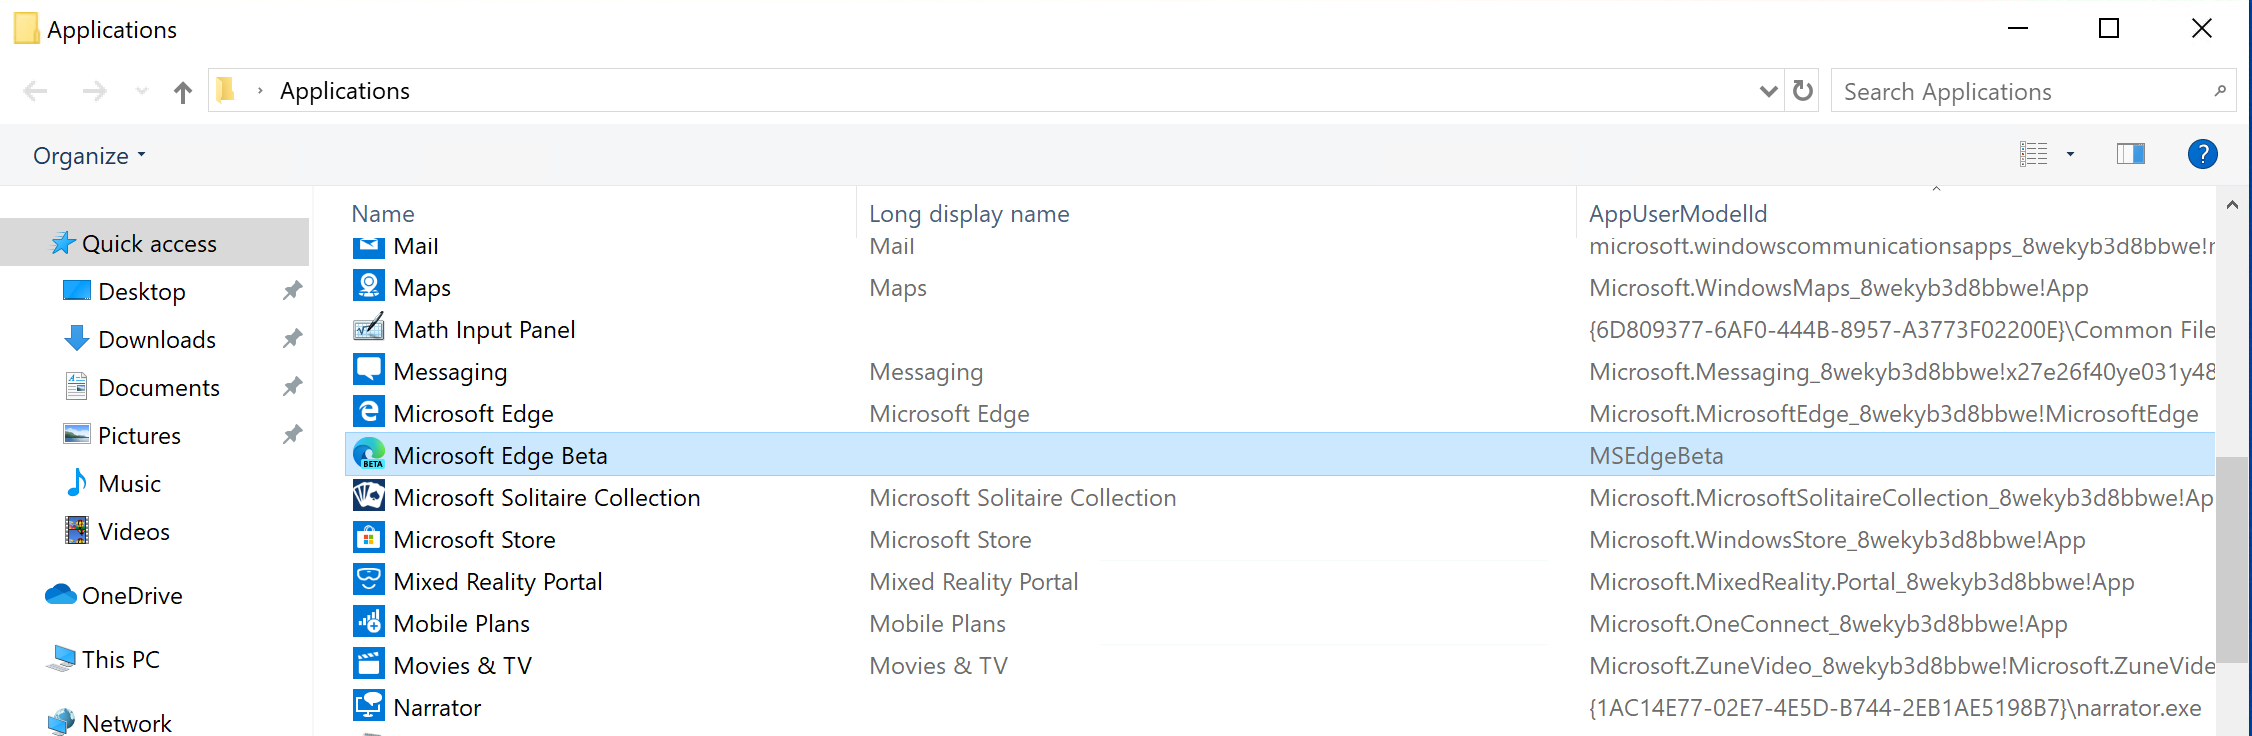
Task: Click the Mail app icon
Action: tap(369, 246)
